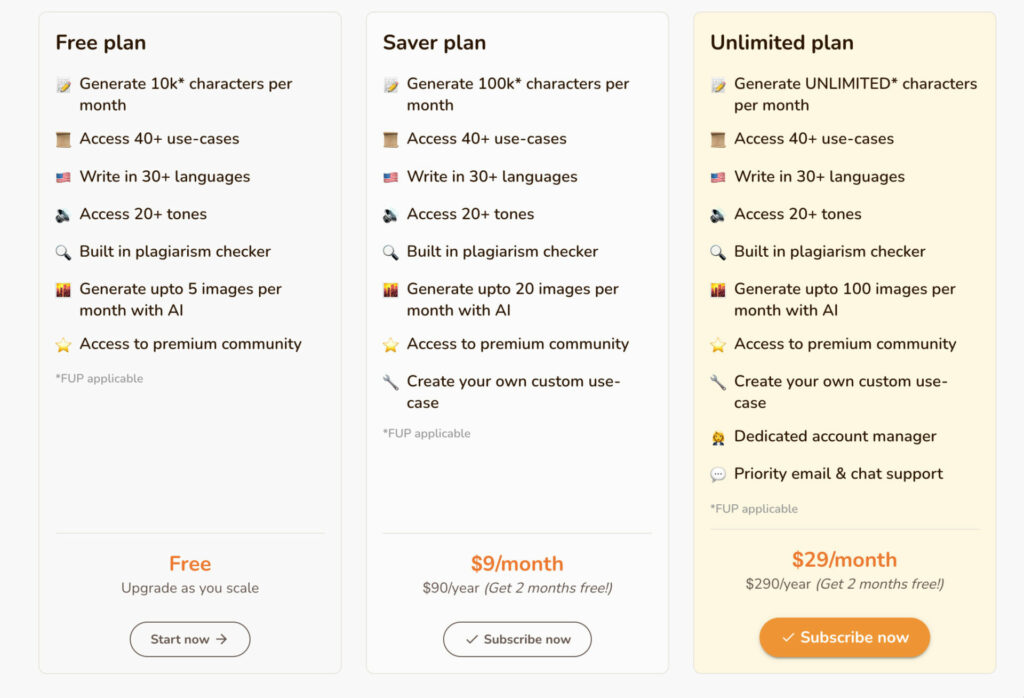This screenshot has height=698, width=1024.
Task: Click the orange Subscribe now button
Action: [x=844, y=637]
